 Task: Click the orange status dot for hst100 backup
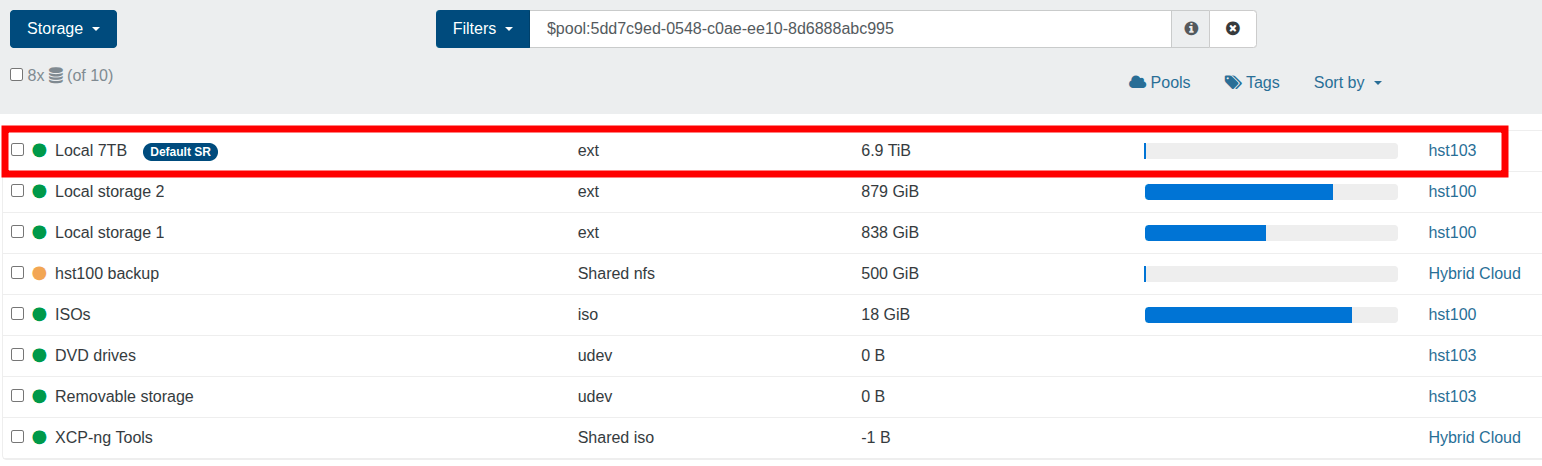point(40,273)
